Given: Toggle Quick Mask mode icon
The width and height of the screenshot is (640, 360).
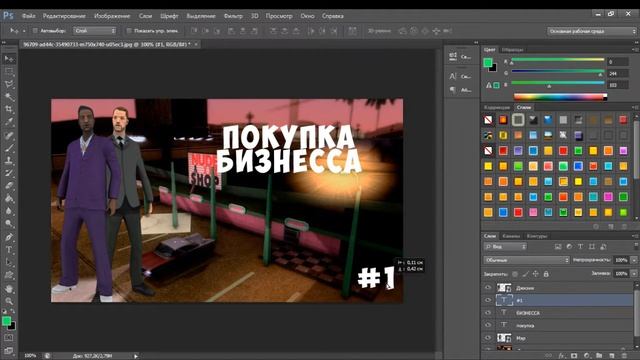Looking at the screenshot, I should (9, 338).
